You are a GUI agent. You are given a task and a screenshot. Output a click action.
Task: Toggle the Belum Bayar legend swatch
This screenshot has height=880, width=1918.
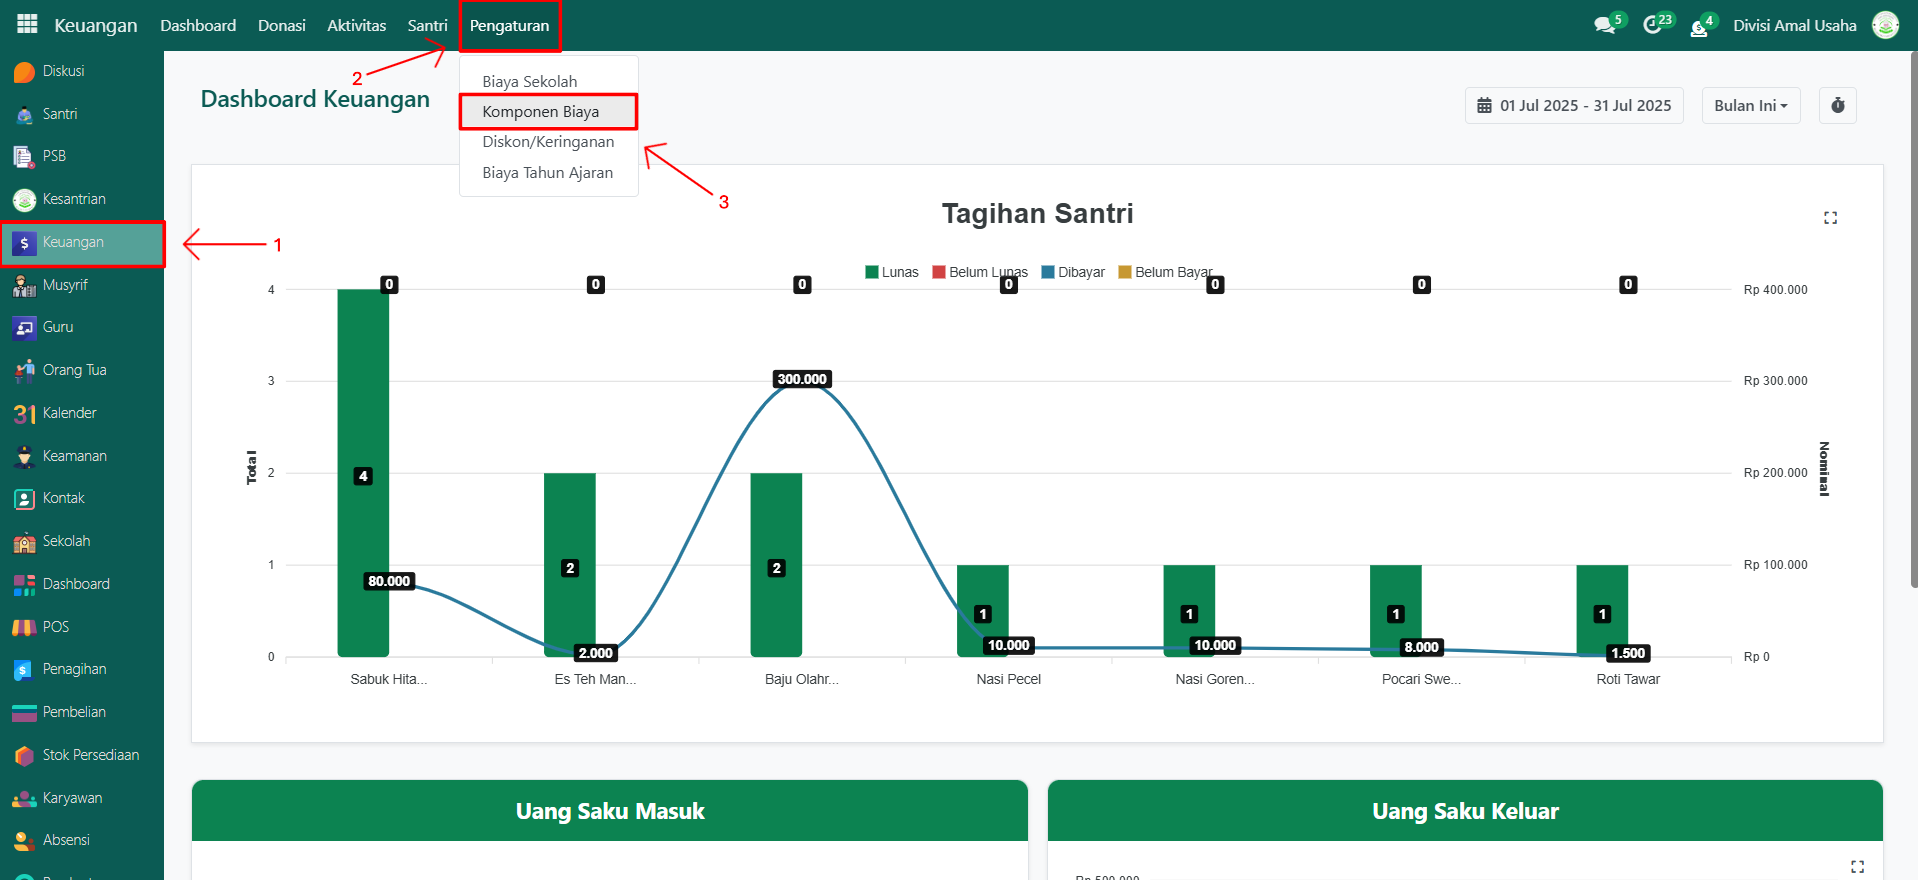coord(1124,272)
